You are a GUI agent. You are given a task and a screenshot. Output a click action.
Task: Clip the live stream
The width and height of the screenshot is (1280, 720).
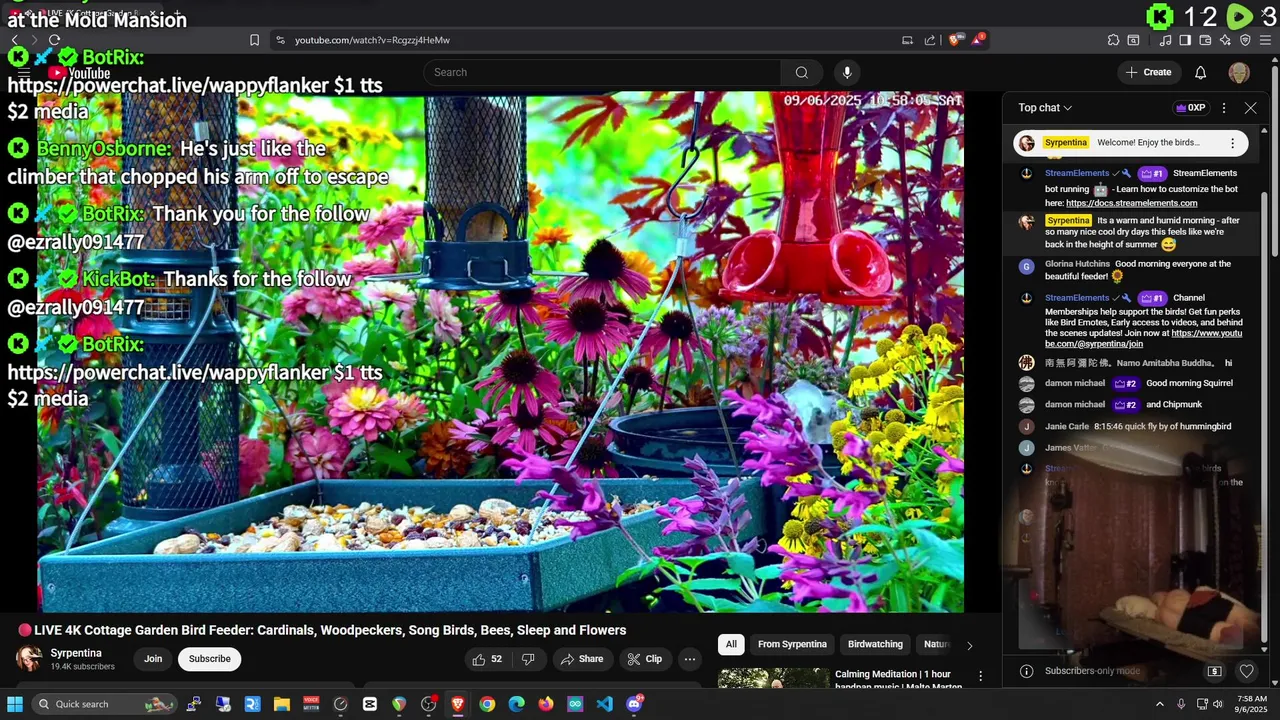pos(644,659)
